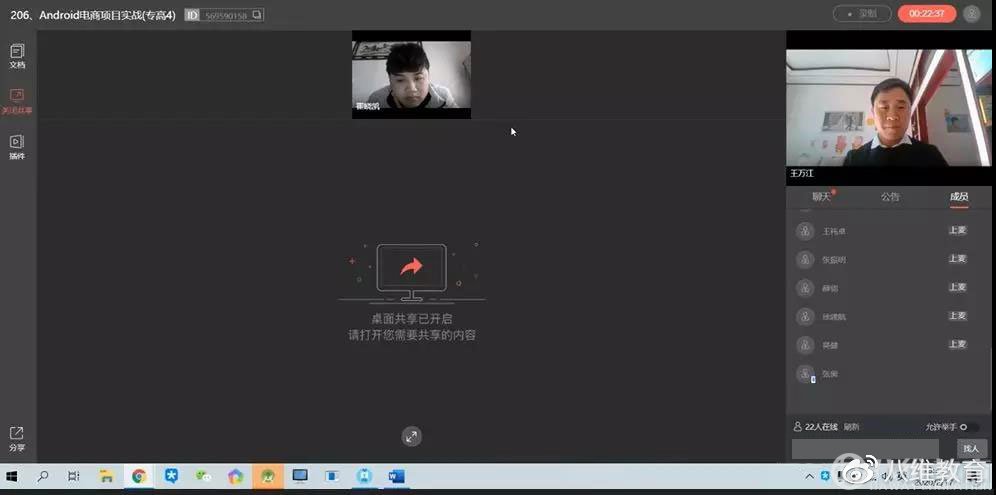Open the 插件 plugins sidebar icon
The width and height of the screenshot is (996, 495).
[x=17, y=146]
